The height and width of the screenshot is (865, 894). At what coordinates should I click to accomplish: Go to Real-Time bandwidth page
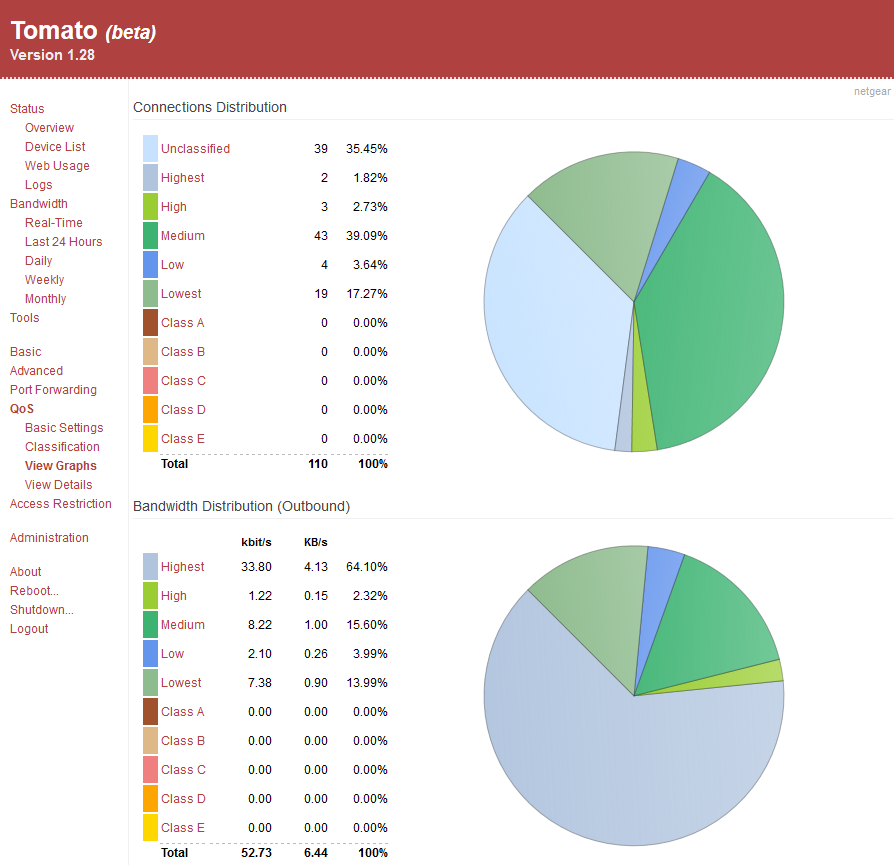[54, 223]
